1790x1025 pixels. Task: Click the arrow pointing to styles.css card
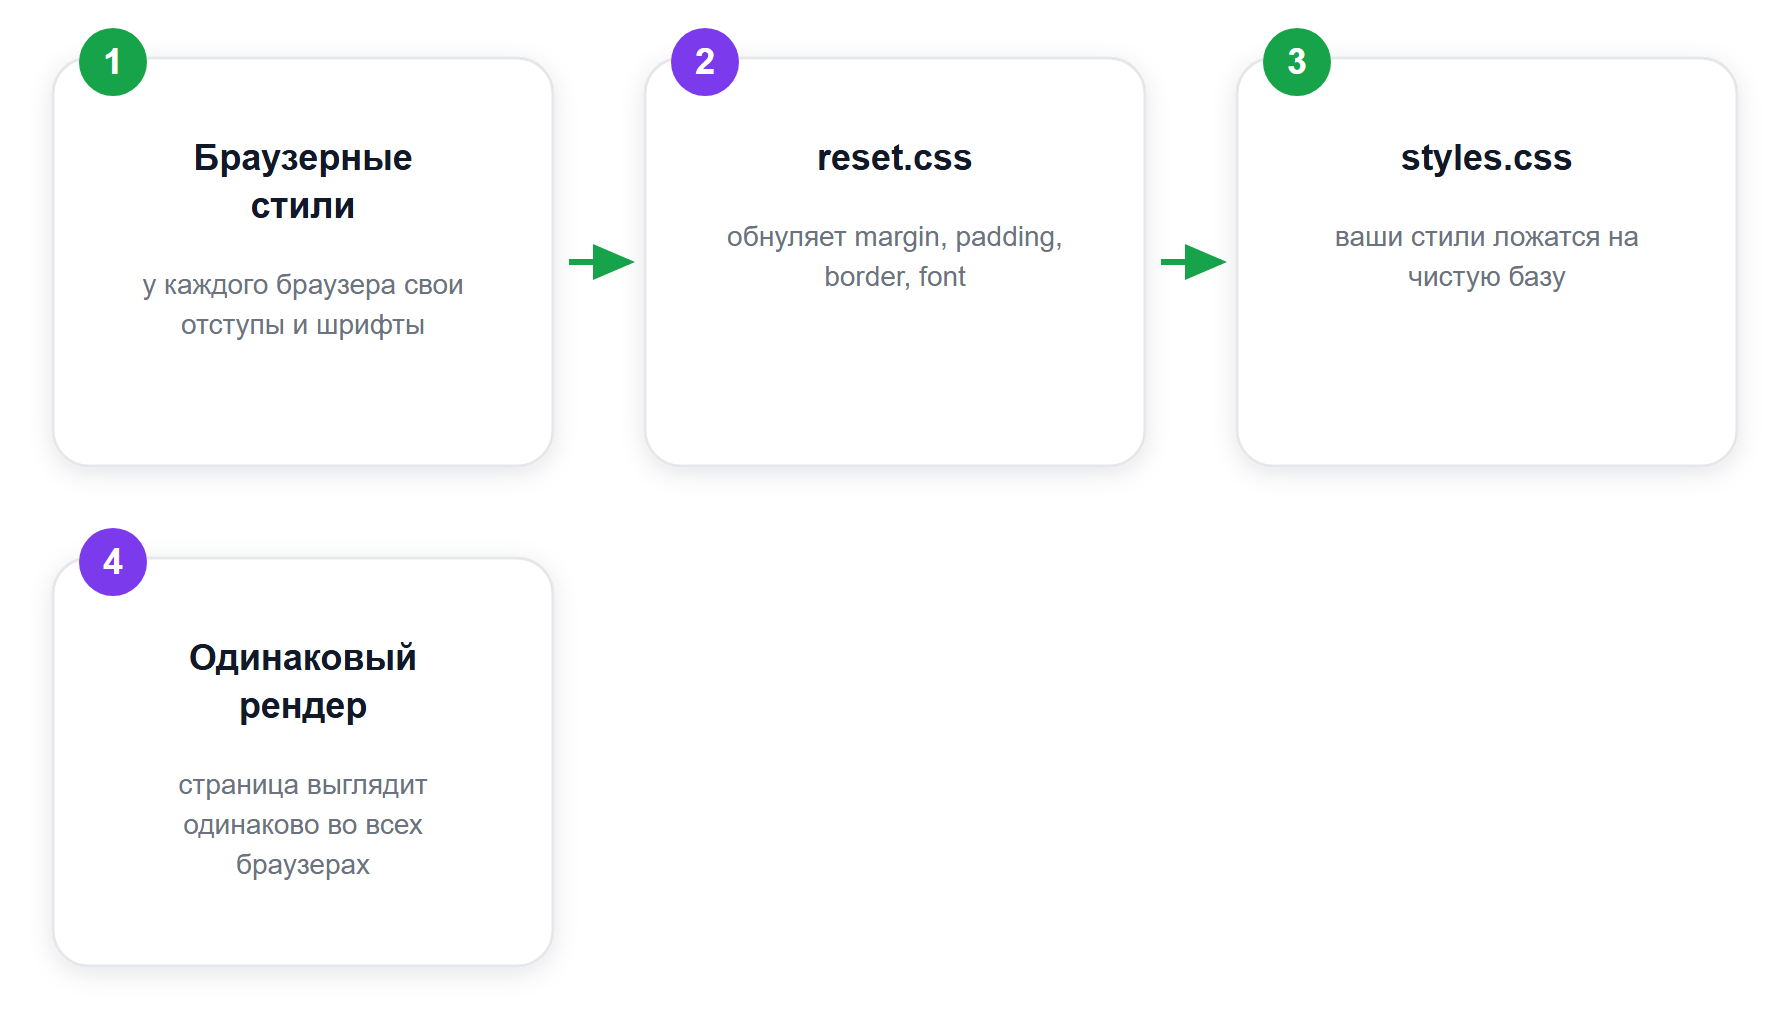click(1193, 262)
